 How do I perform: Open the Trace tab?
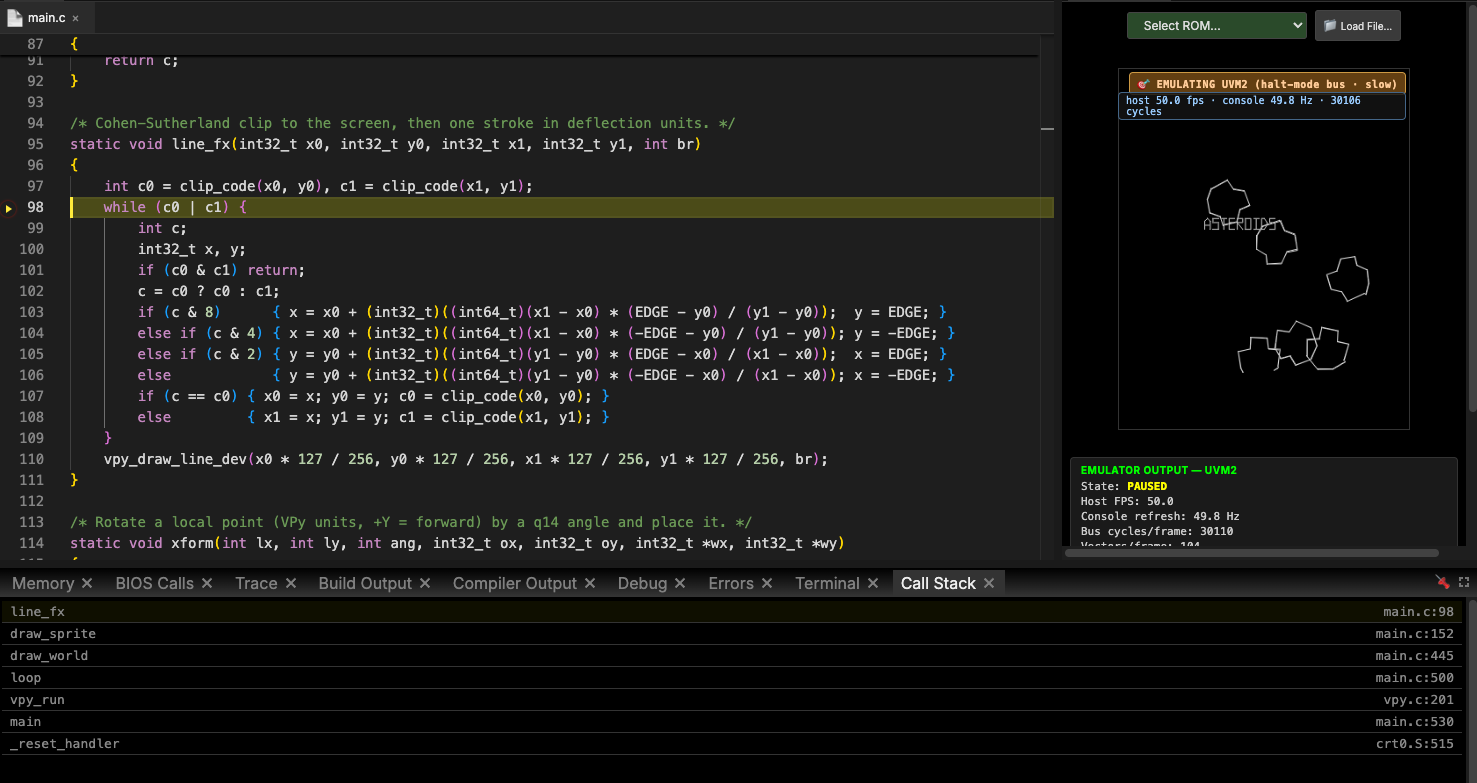click(x=256, y=583)
